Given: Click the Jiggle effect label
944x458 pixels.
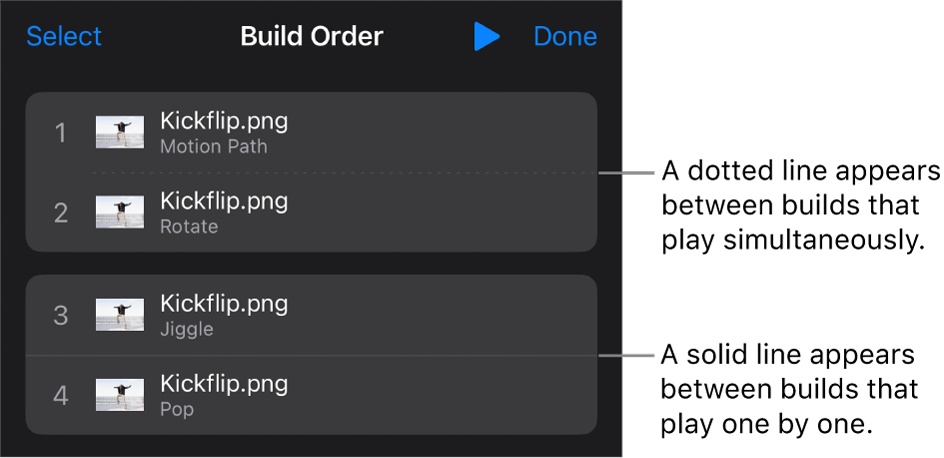Looking at the screenshot, I should pos(187,329).
